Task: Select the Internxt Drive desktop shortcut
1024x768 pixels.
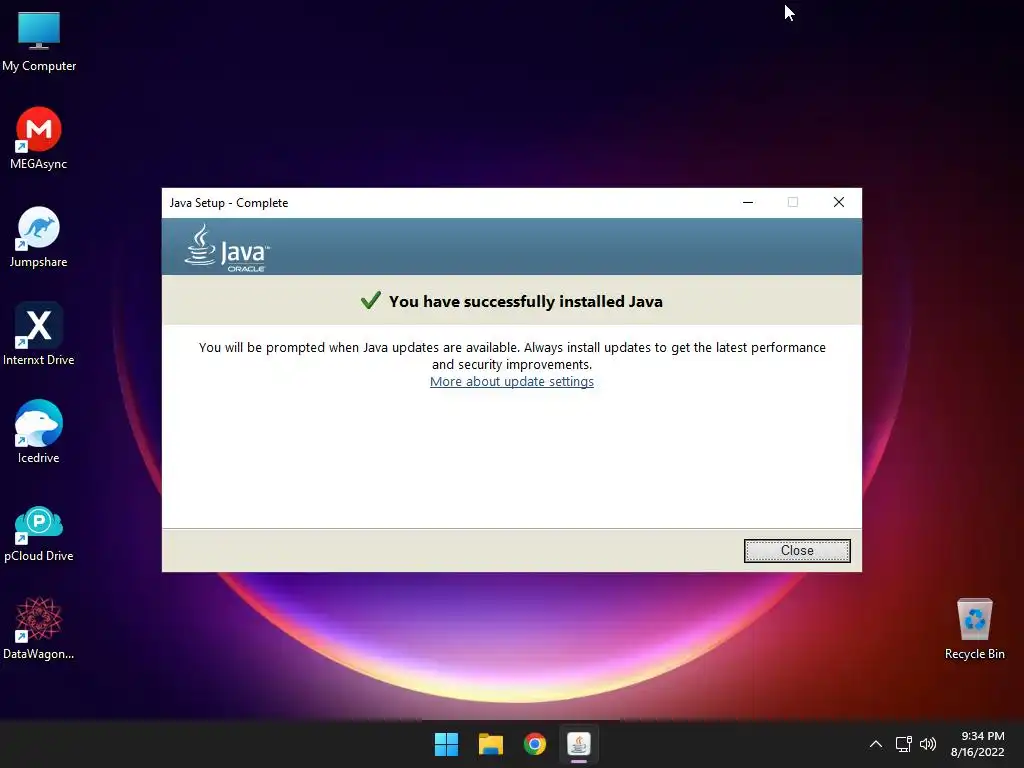Action: click(39, 334)
